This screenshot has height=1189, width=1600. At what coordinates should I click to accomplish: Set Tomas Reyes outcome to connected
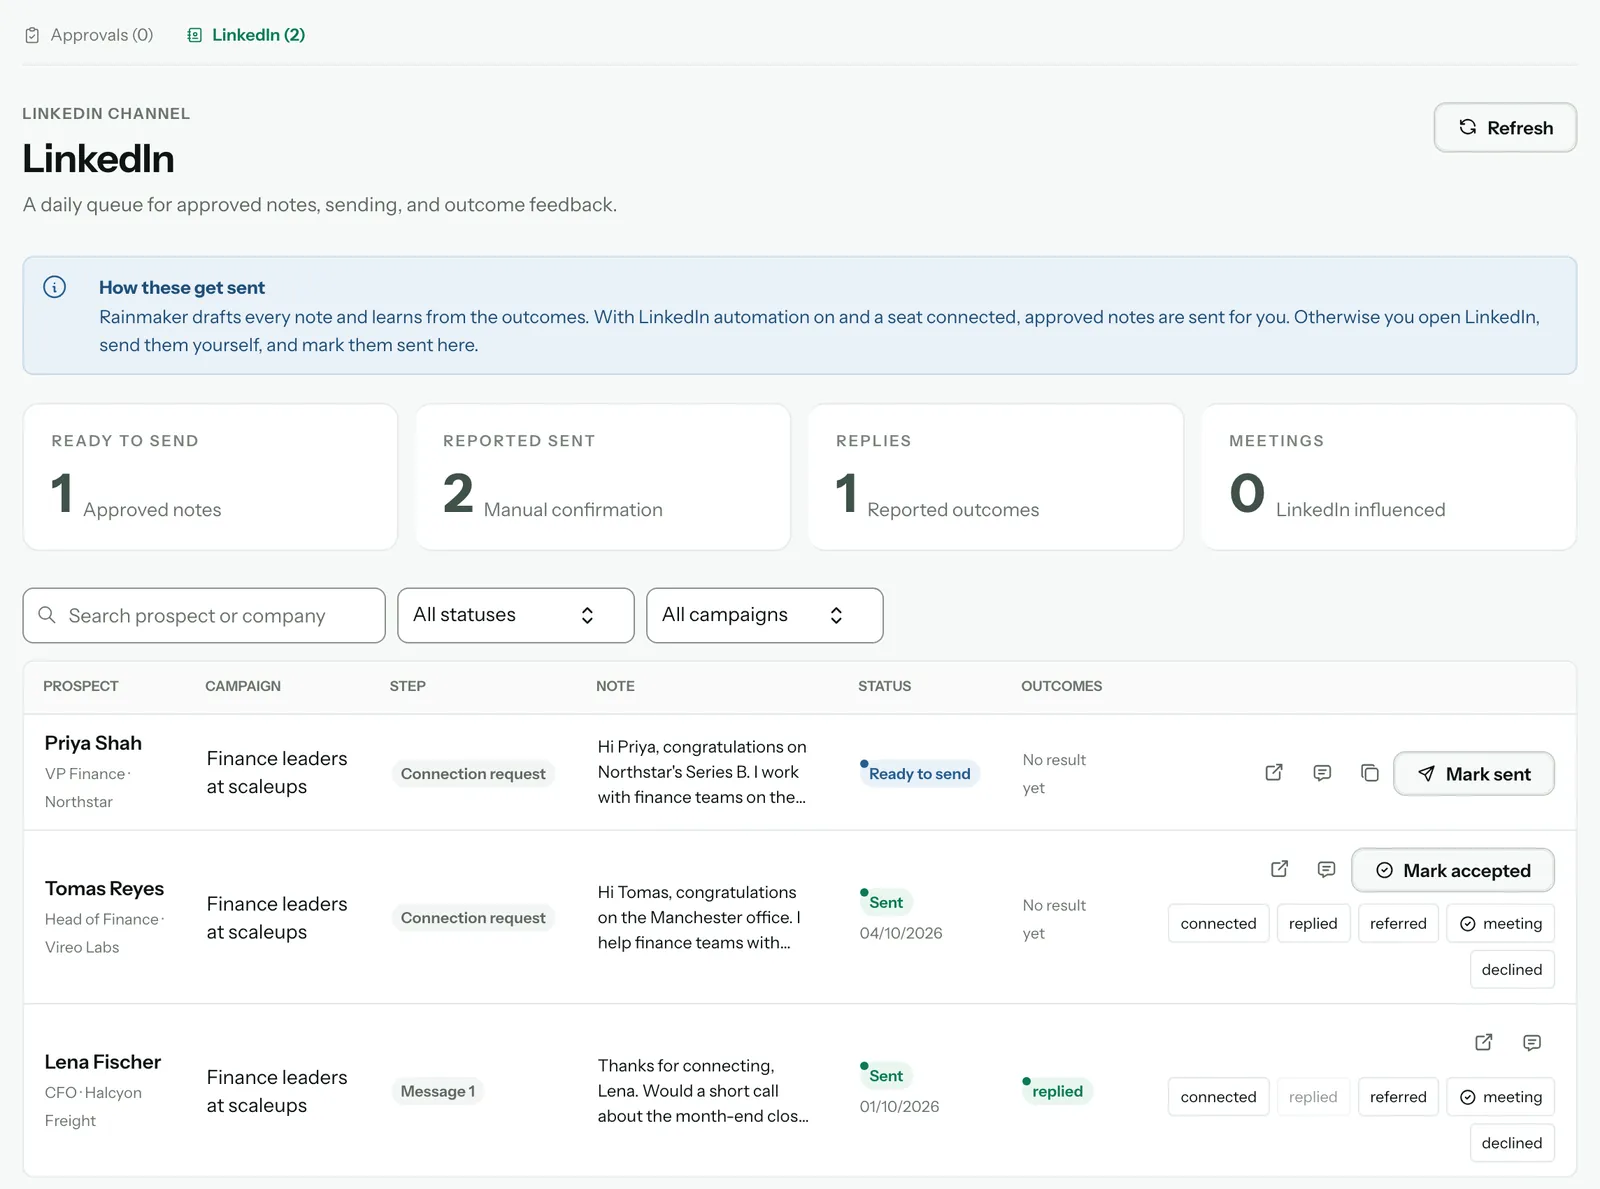click(1218, 923)
